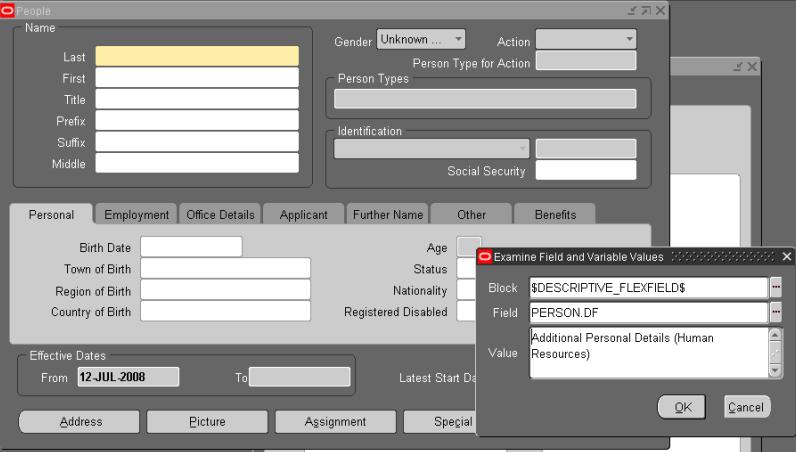796x452 pixels.
Task: Click the Oracle icon in People window title
Action: pos(7,10)
